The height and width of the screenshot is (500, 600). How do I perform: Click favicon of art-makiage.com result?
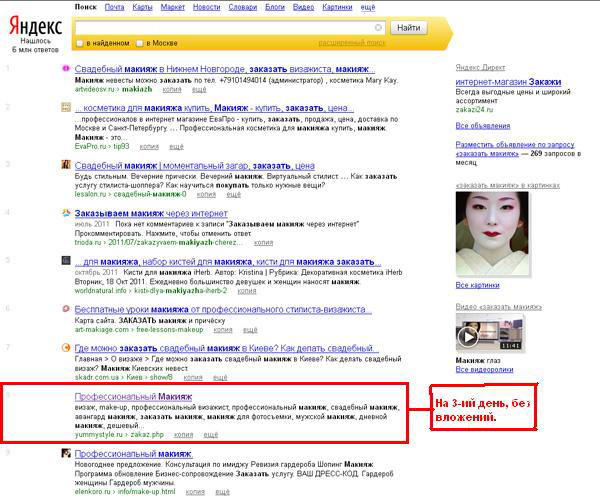coord(66,309)
